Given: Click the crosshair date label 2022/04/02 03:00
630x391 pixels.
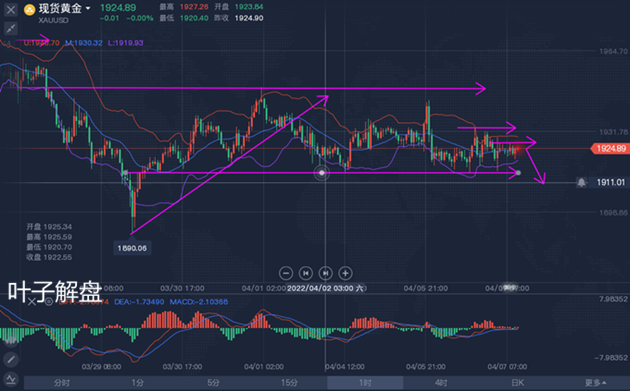Looking at the screenshot, I should point(325,288).
